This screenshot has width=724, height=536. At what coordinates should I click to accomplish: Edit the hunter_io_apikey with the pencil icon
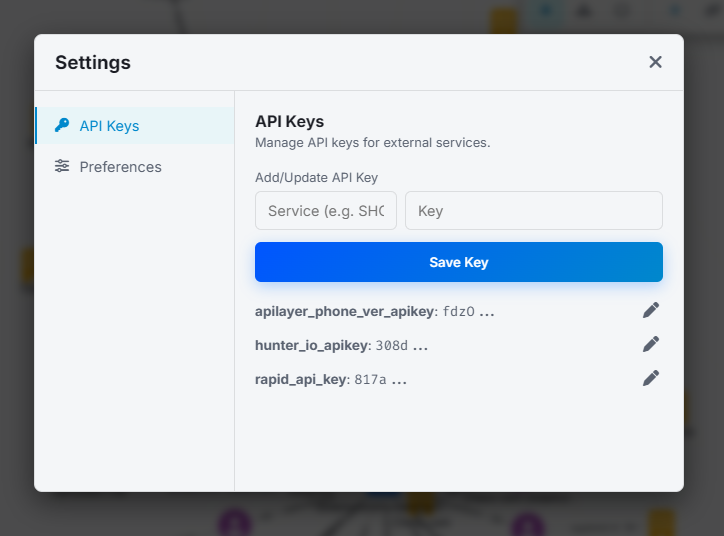click(x=651, y=344)
